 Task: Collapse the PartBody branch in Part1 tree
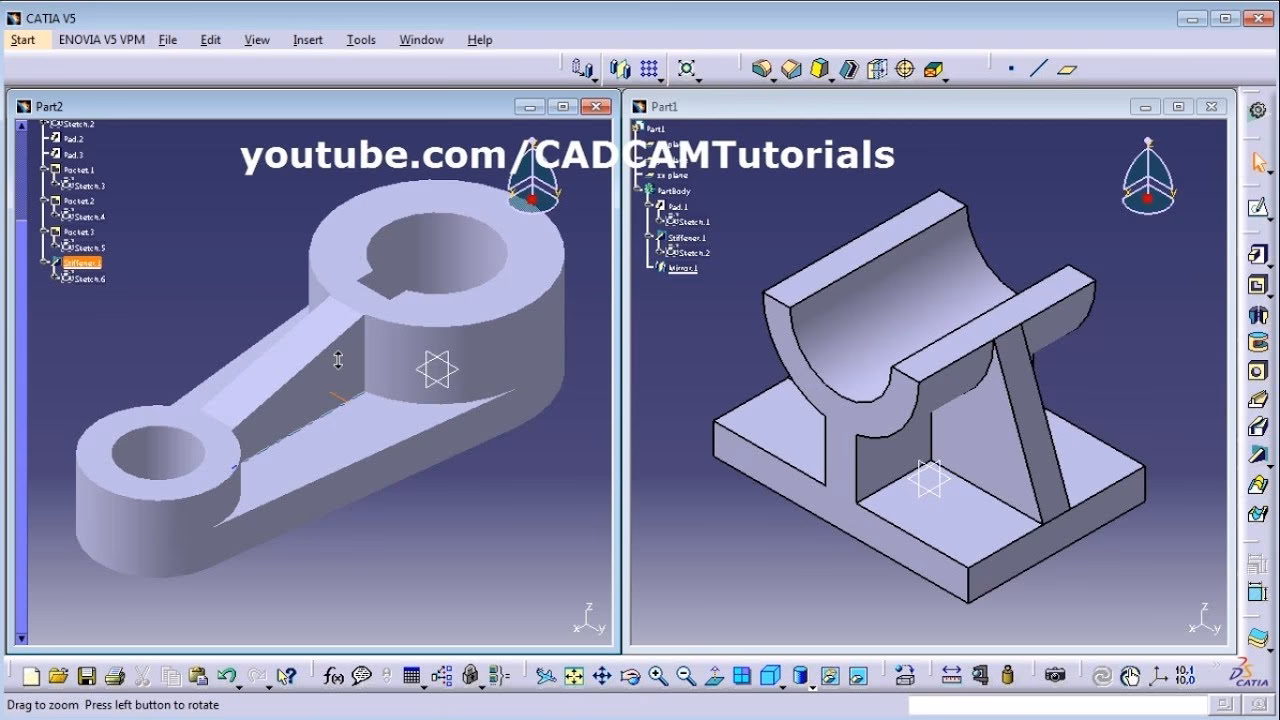[637, 189]
